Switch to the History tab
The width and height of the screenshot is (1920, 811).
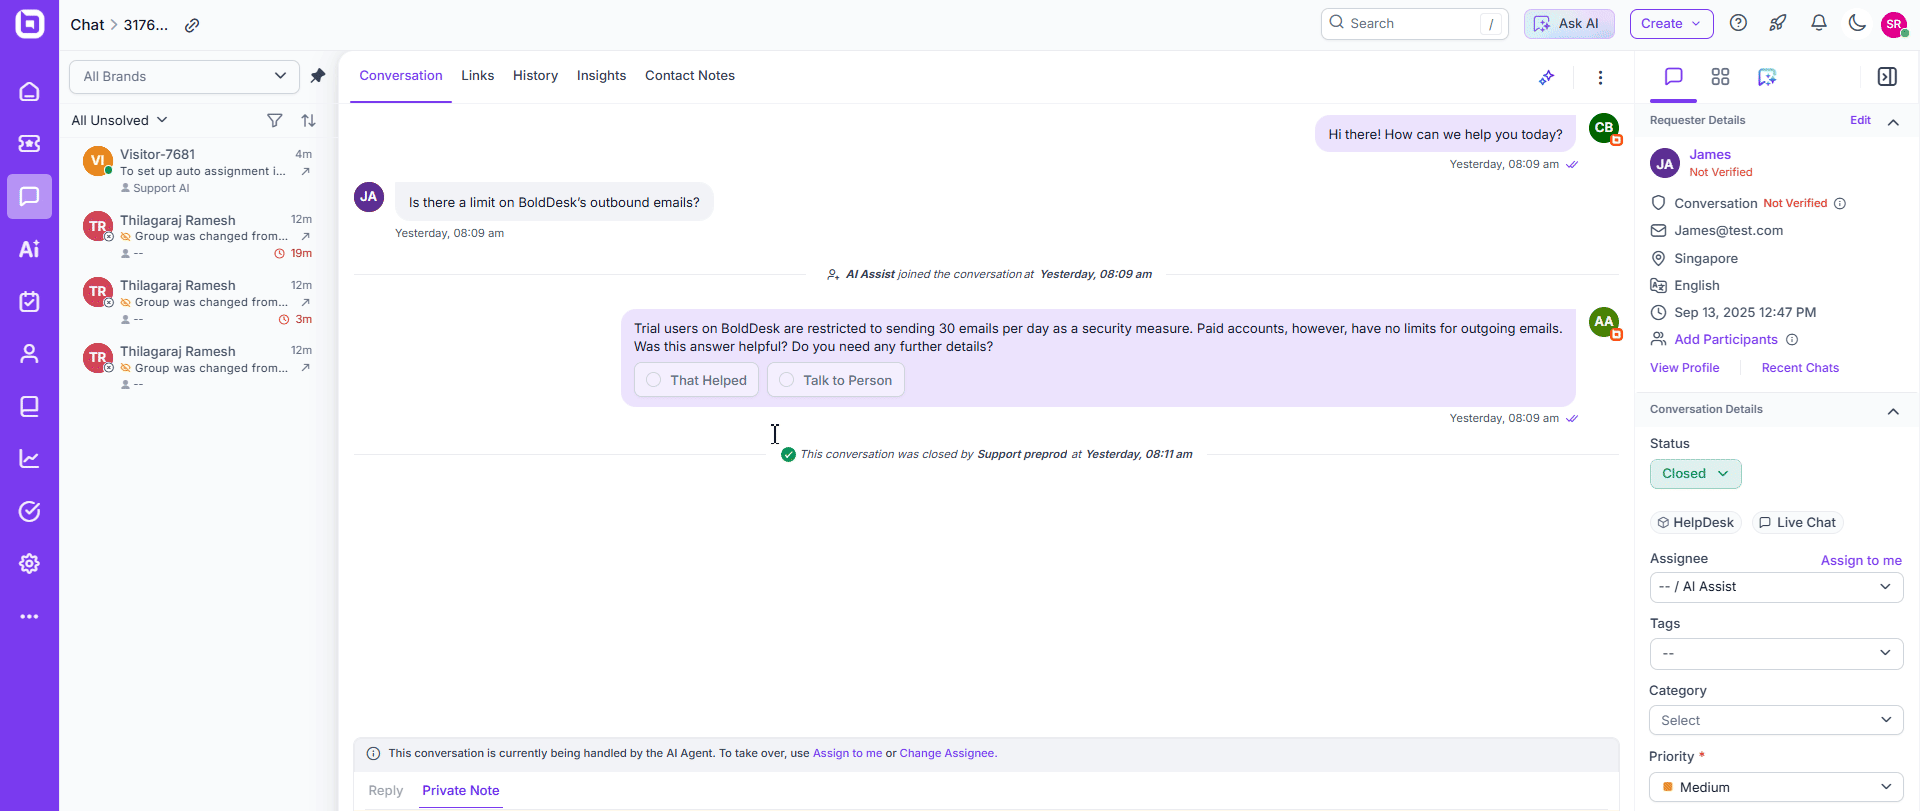tap(535, 76)
